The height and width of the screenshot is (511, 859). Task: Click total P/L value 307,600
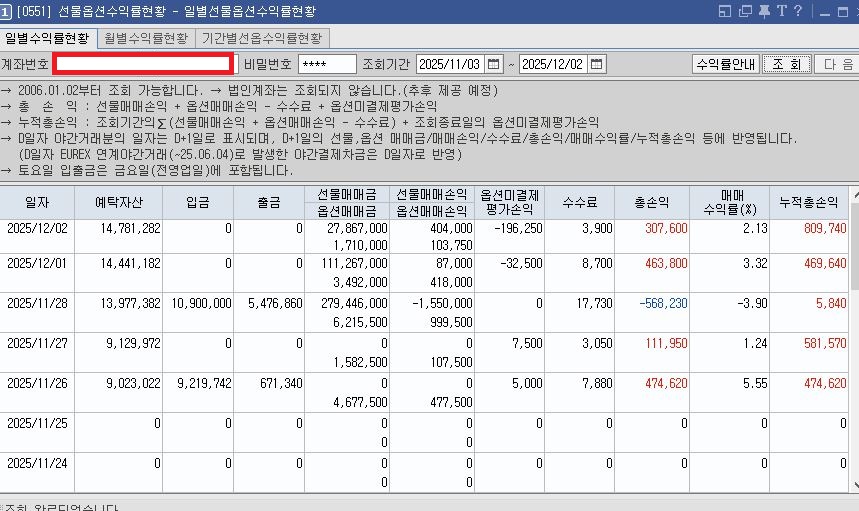pos(666,228)
